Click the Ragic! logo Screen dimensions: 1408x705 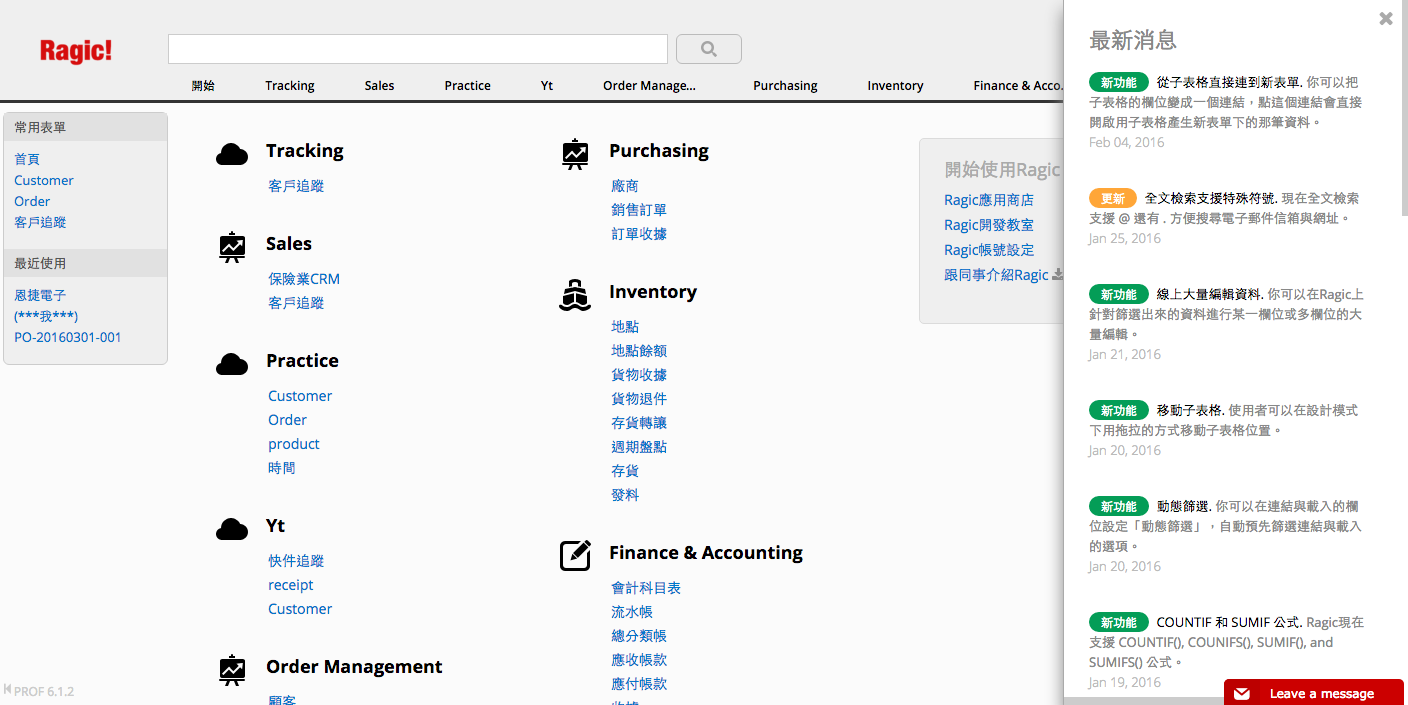[x=76, y=51]
